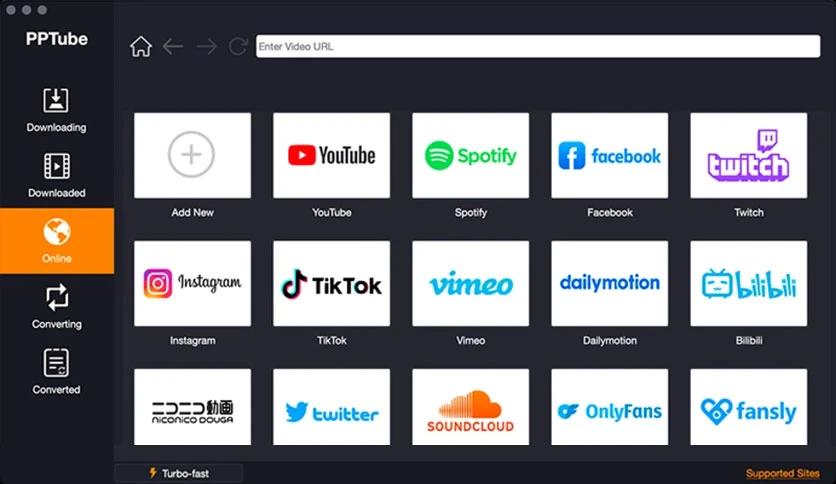Reload the page with the refresh icon
This screenshot has height=484, width=836.
point(238,47)
